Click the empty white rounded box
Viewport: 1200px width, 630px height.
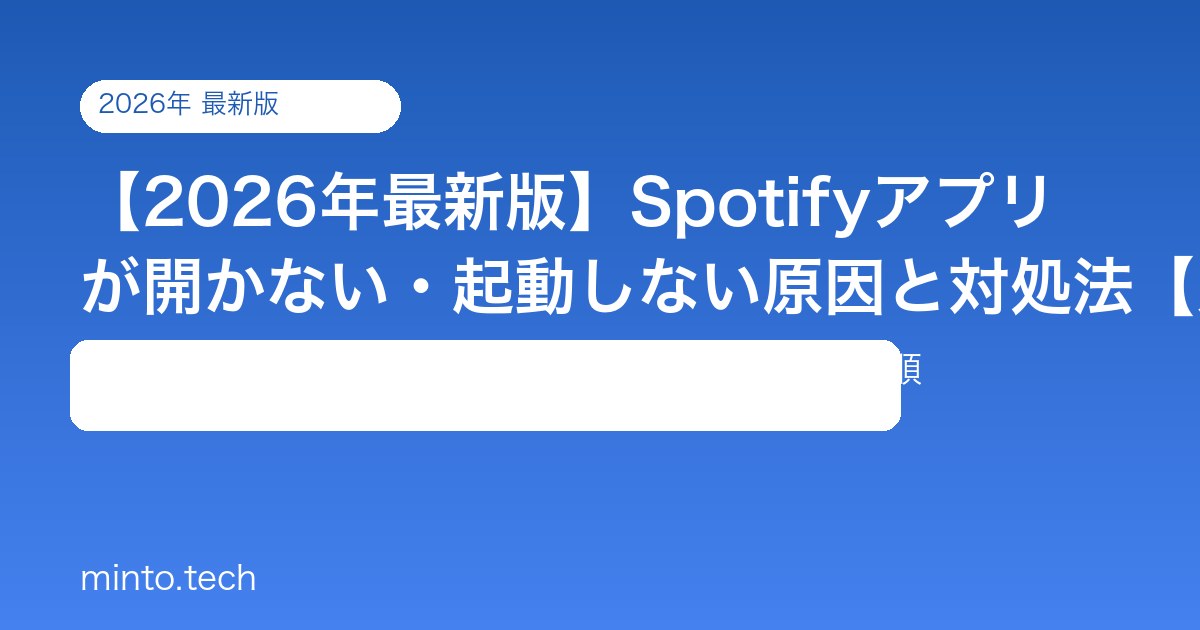[485, 385]
